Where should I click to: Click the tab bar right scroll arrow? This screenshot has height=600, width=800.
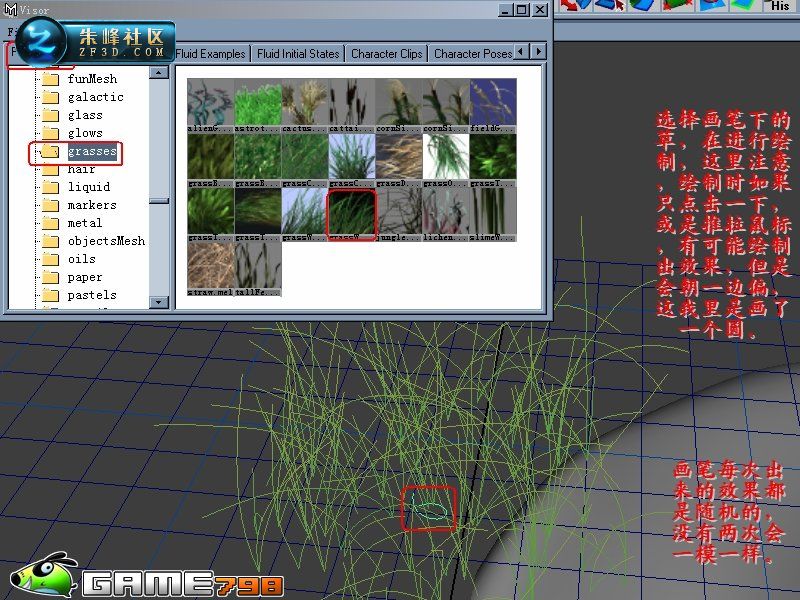[539, 52]
